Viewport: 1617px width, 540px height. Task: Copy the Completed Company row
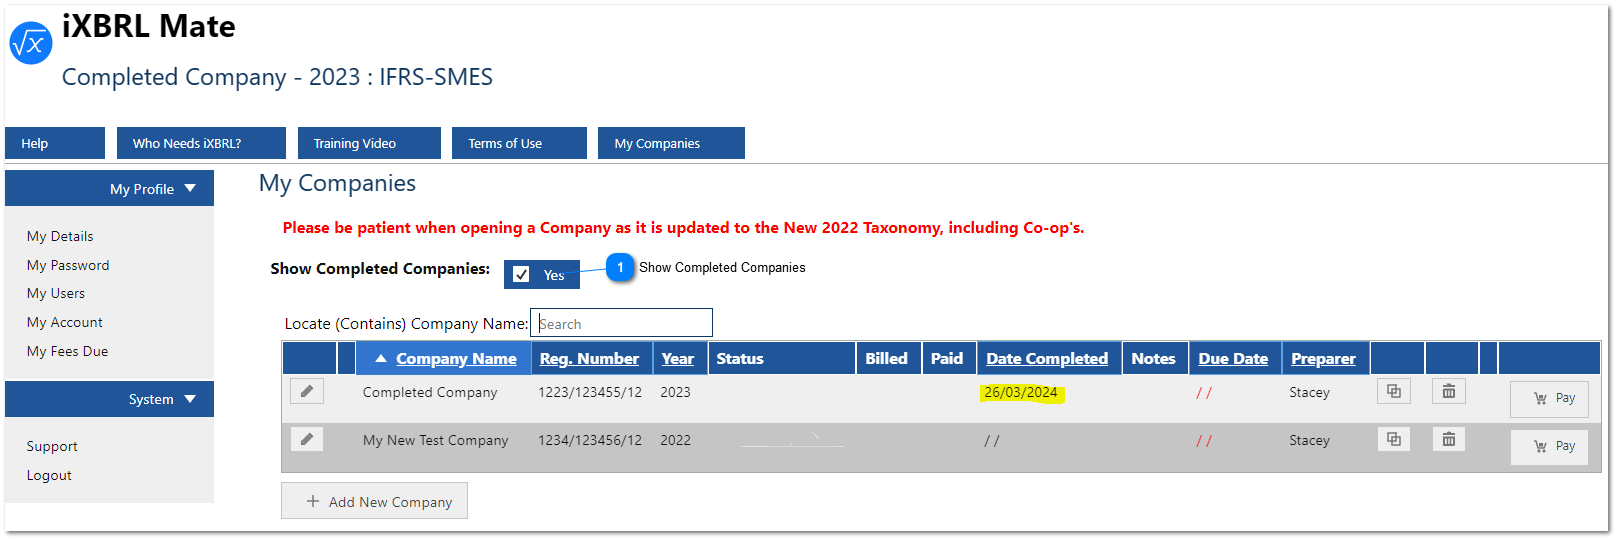point(1394,391)
